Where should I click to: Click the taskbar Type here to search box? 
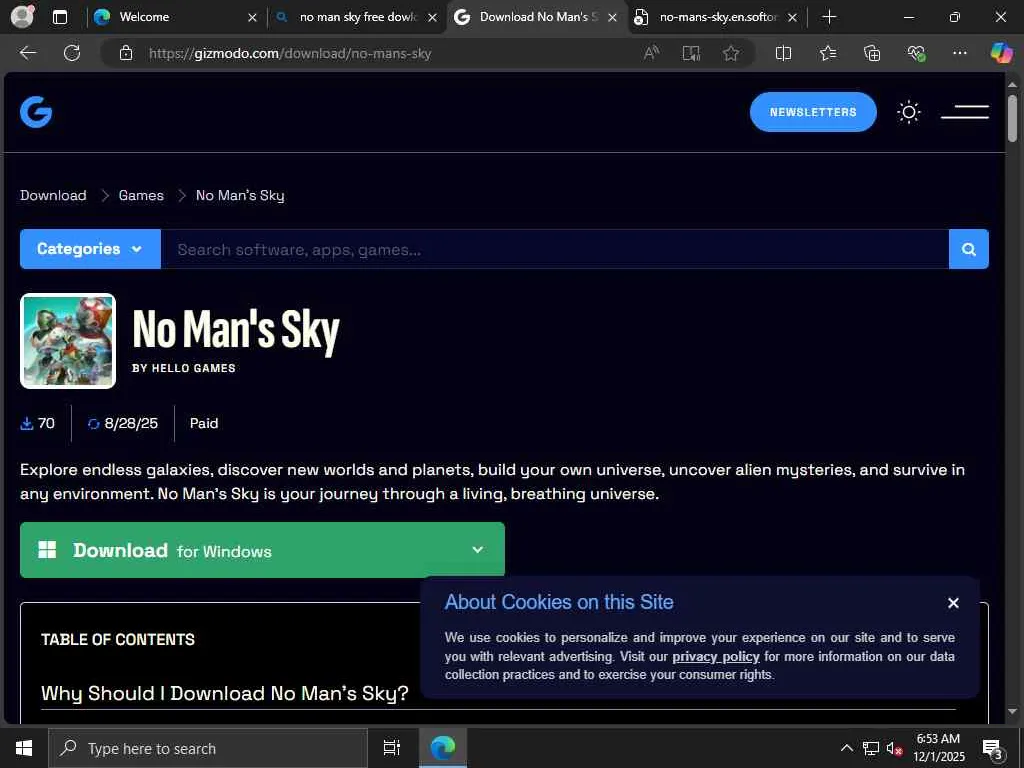click(x=208, y=748)
